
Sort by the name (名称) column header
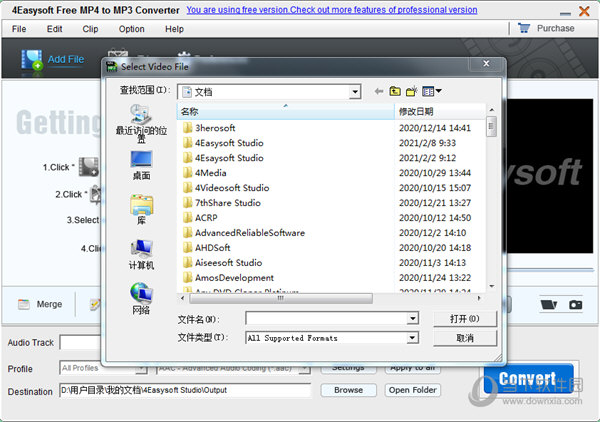285,112
